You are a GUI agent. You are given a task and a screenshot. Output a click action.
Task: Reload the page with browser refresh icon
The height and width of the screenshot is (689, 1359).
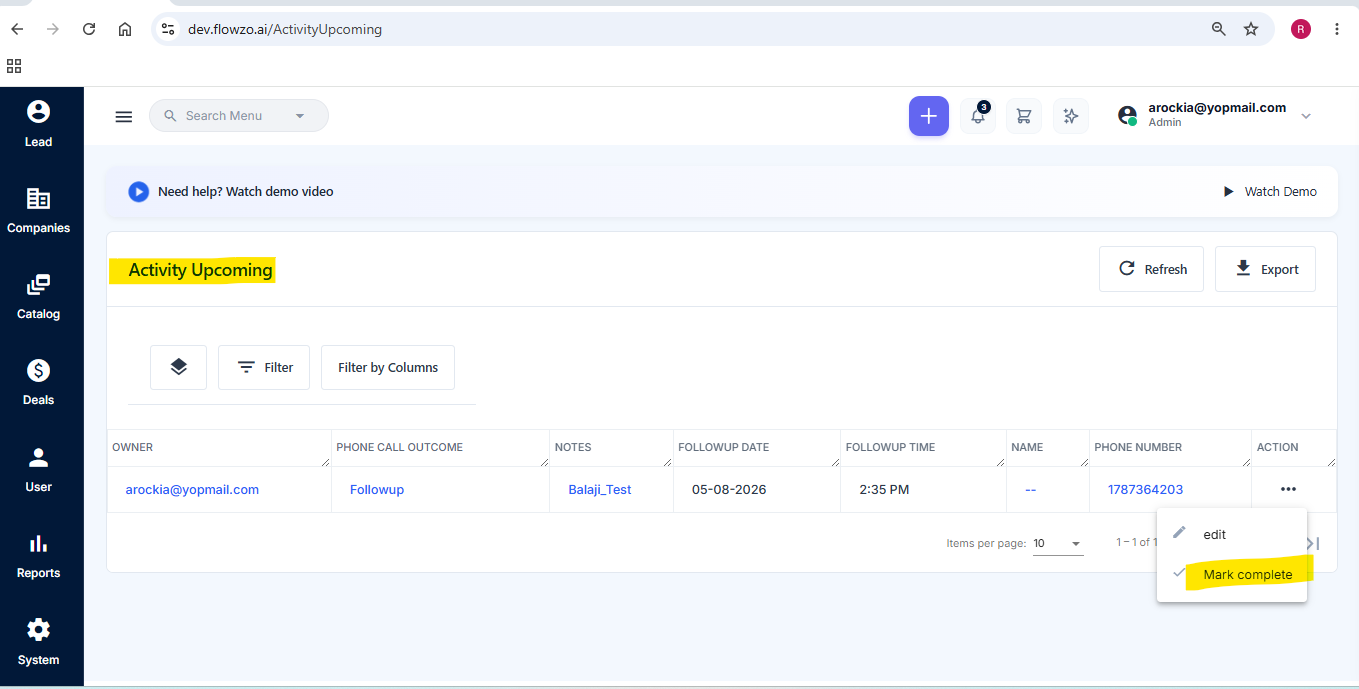pos(89,29)
